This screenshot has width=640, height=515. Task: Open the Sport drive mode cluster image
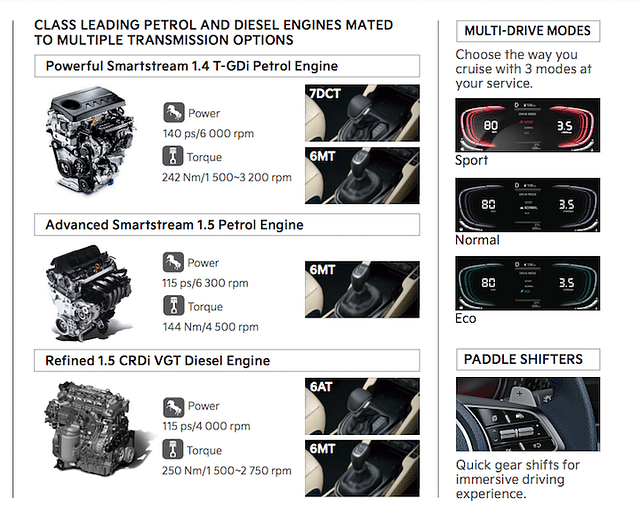528,125
